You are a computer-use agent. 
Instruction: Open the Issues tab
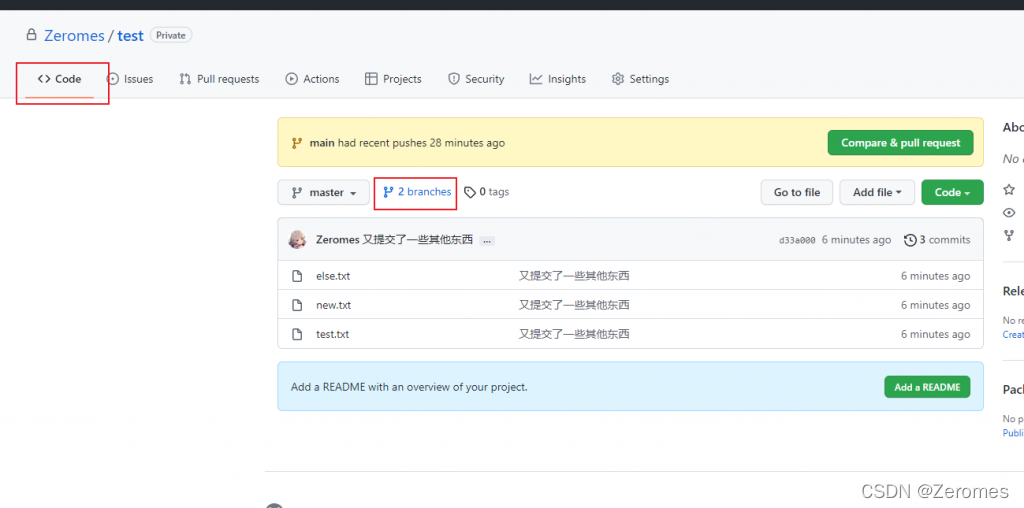pos(130,79)
